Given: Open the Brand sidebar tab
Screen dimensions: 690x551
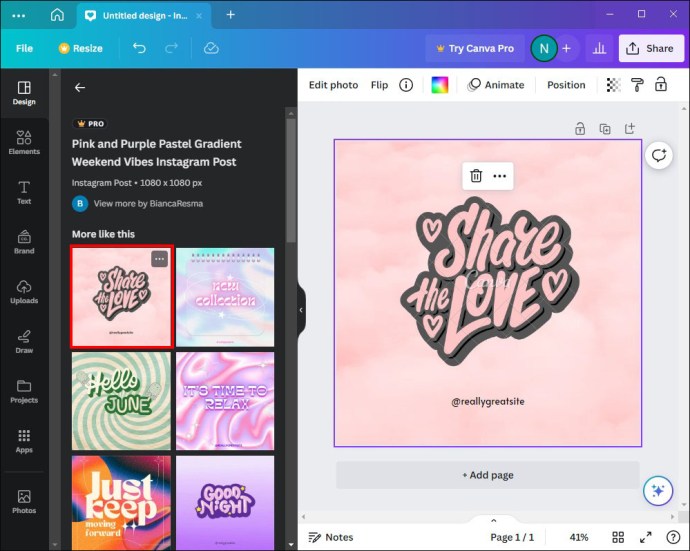Looking at the screenshot, I should coord(24,242).
